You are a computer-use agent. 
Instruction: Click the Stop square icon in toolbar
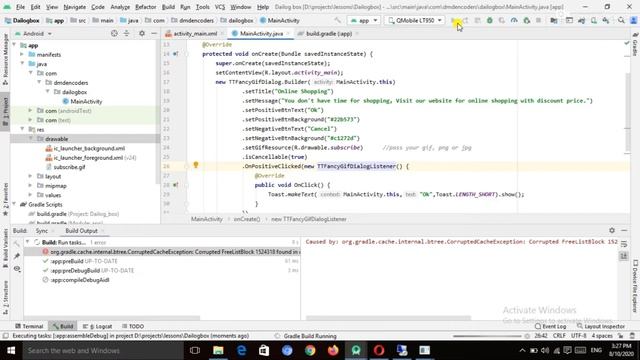click(538, 20)
